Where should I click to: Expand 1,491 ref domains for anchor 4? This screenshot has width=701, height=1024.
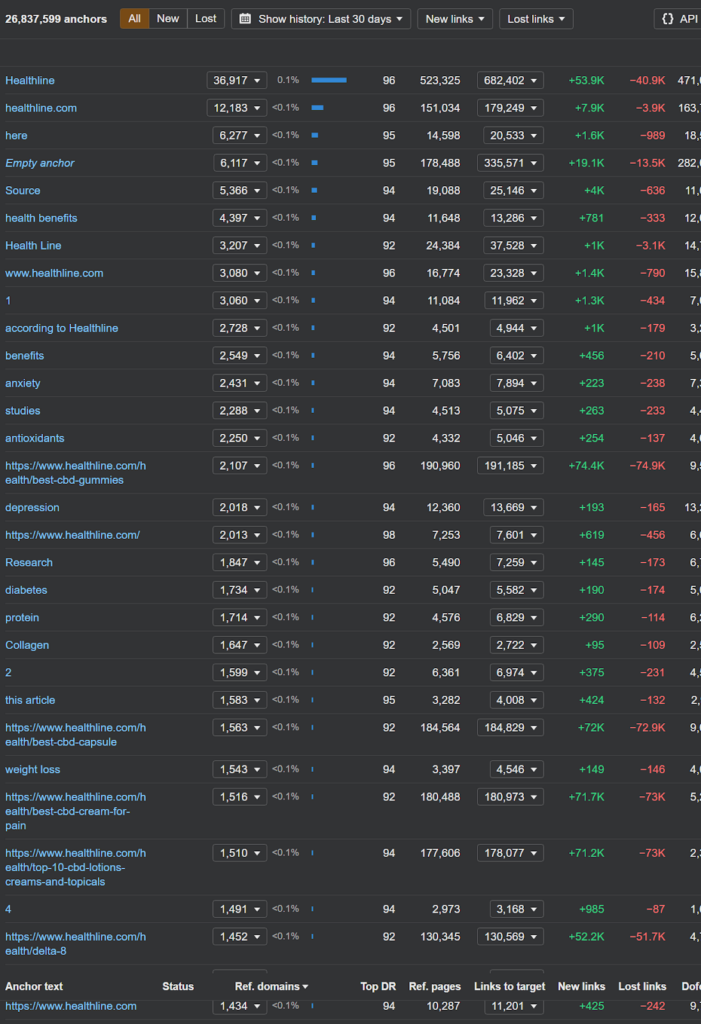[x=240, y=909]
